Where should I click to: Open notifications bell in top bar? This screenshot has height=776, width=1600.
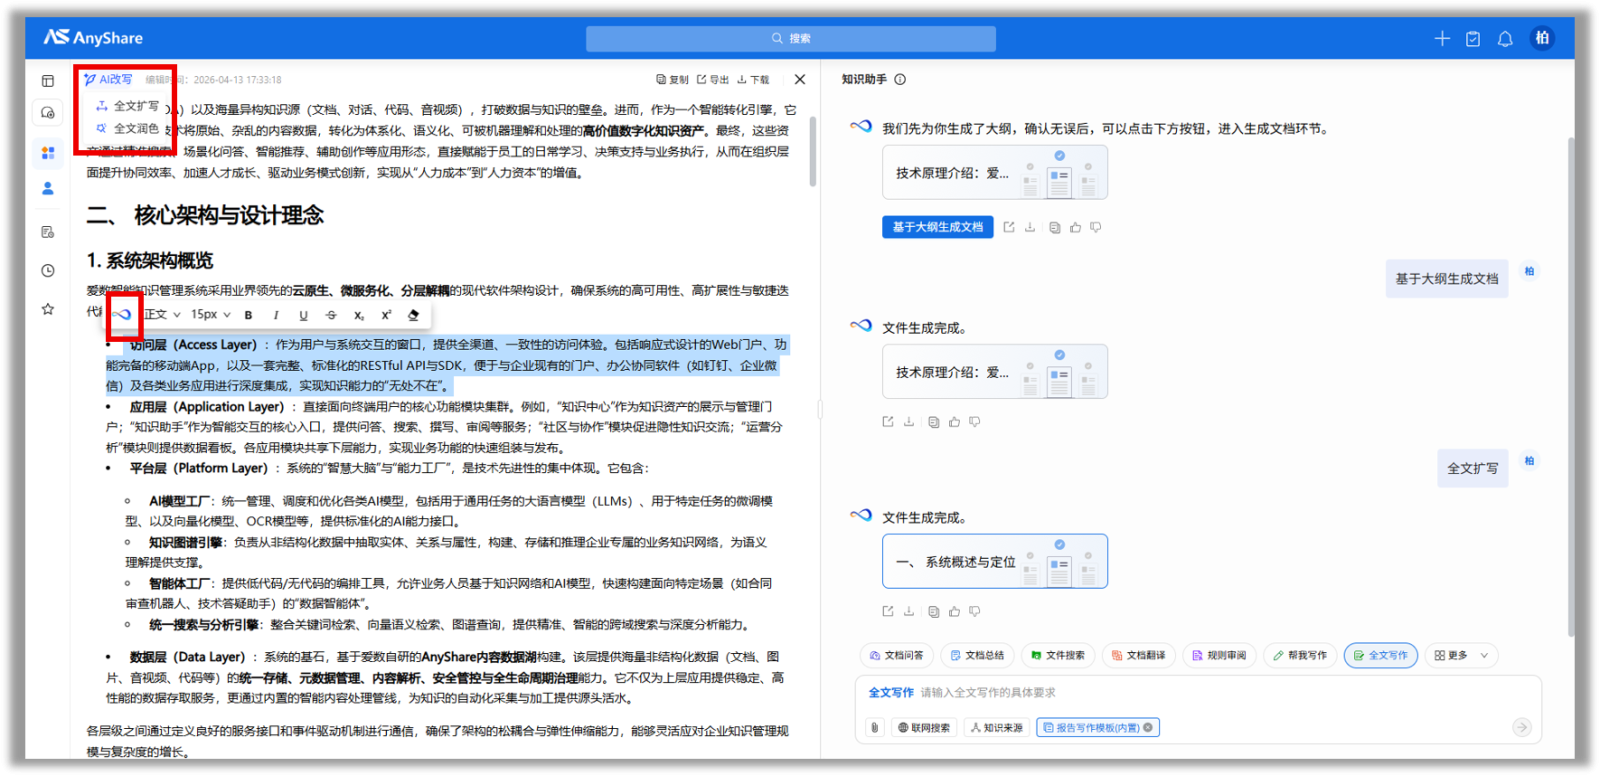(x=1504, y=39)
